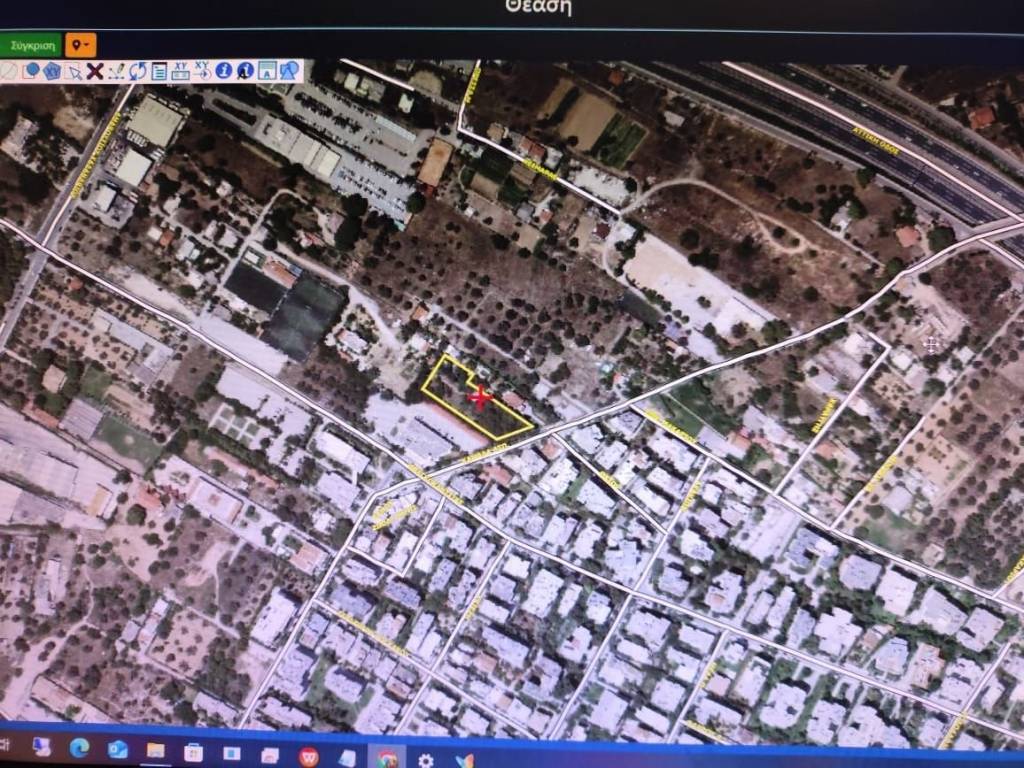1024x768 pixels.
Task: Open the list document icon
Action: coord(158,70)
